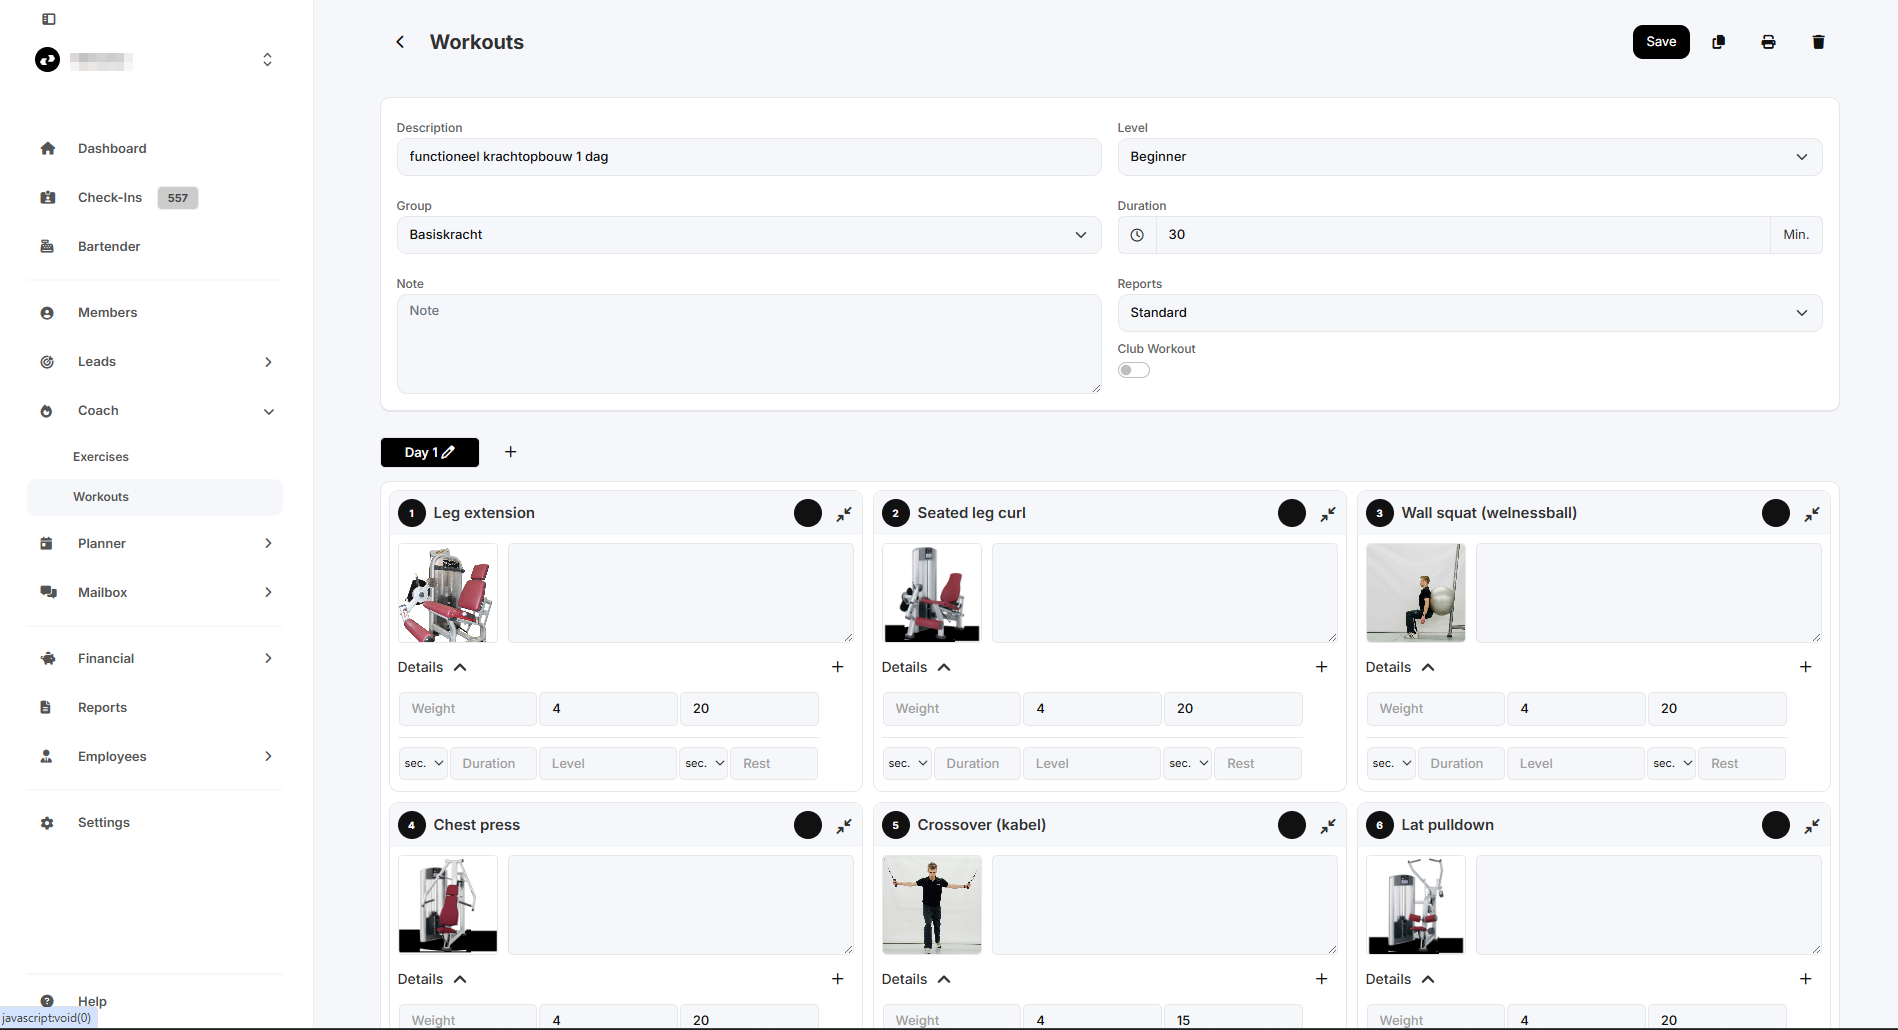Toggle Details under Seated leg curl
This screenshot has height=1030, width=1898.
[916, 667]
